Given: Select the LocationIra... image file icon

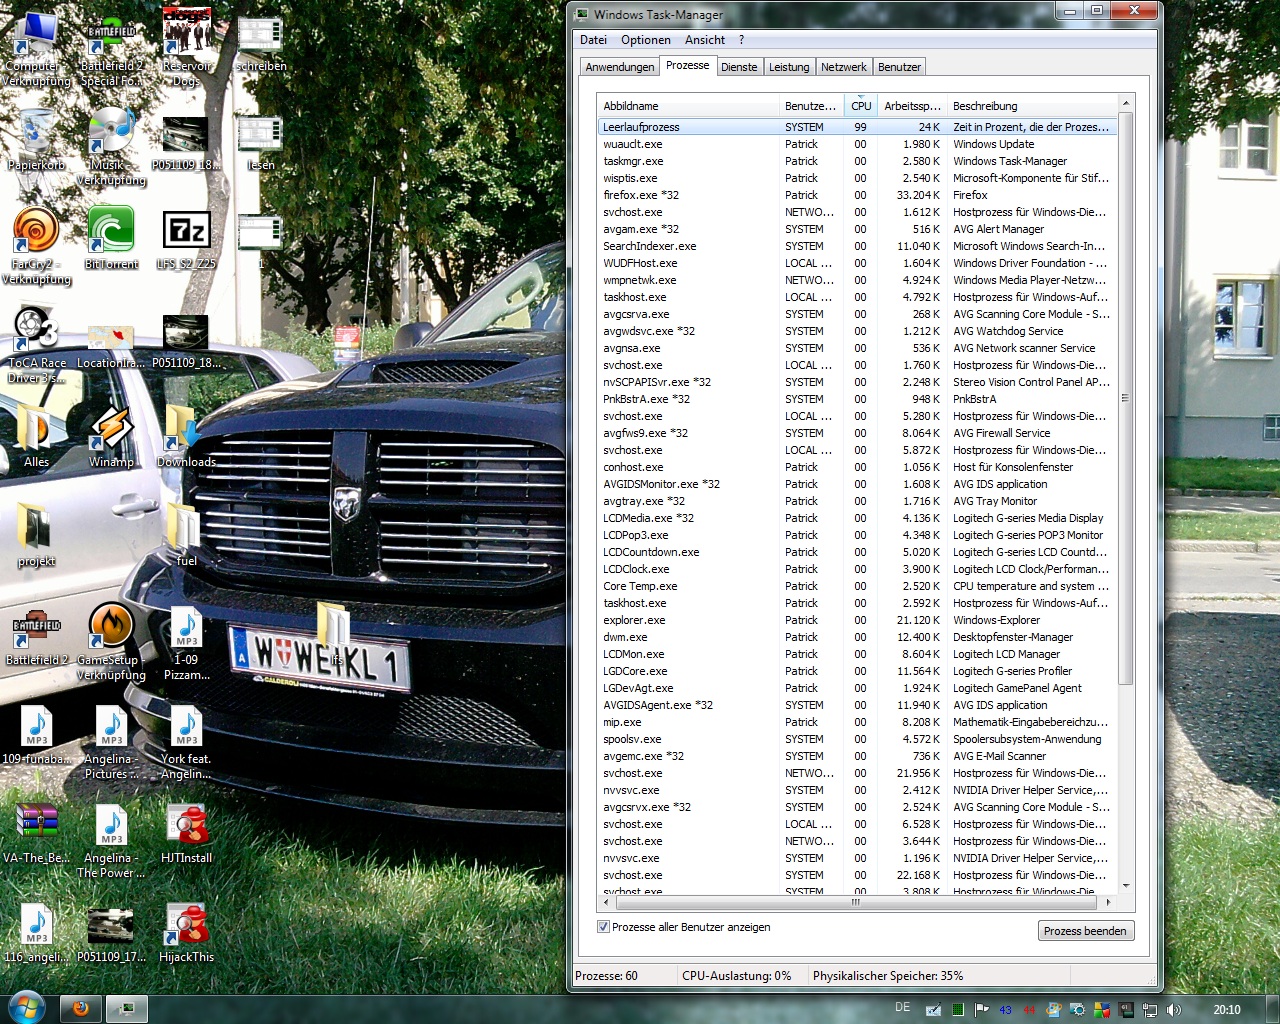Looking at the screenshot, I should [x=111, y=345].
